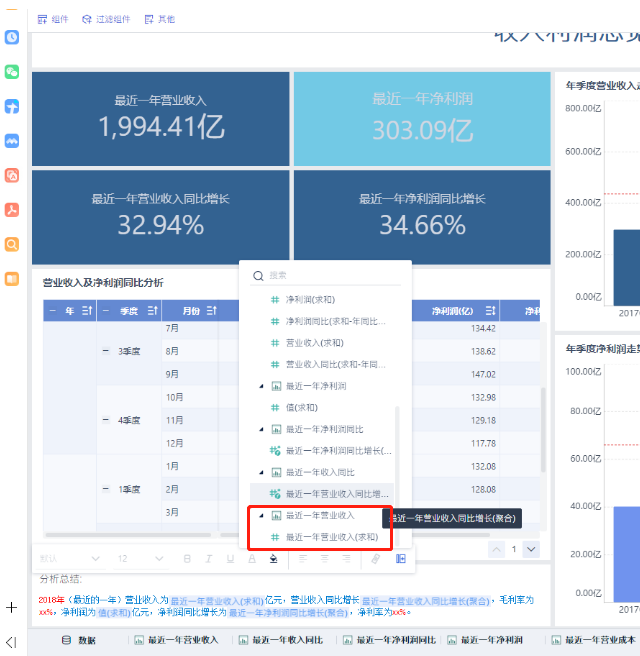Click 最近一年净利润同比增长(聚合) tag in summary

pyautogui.click(x=288, y=613)
